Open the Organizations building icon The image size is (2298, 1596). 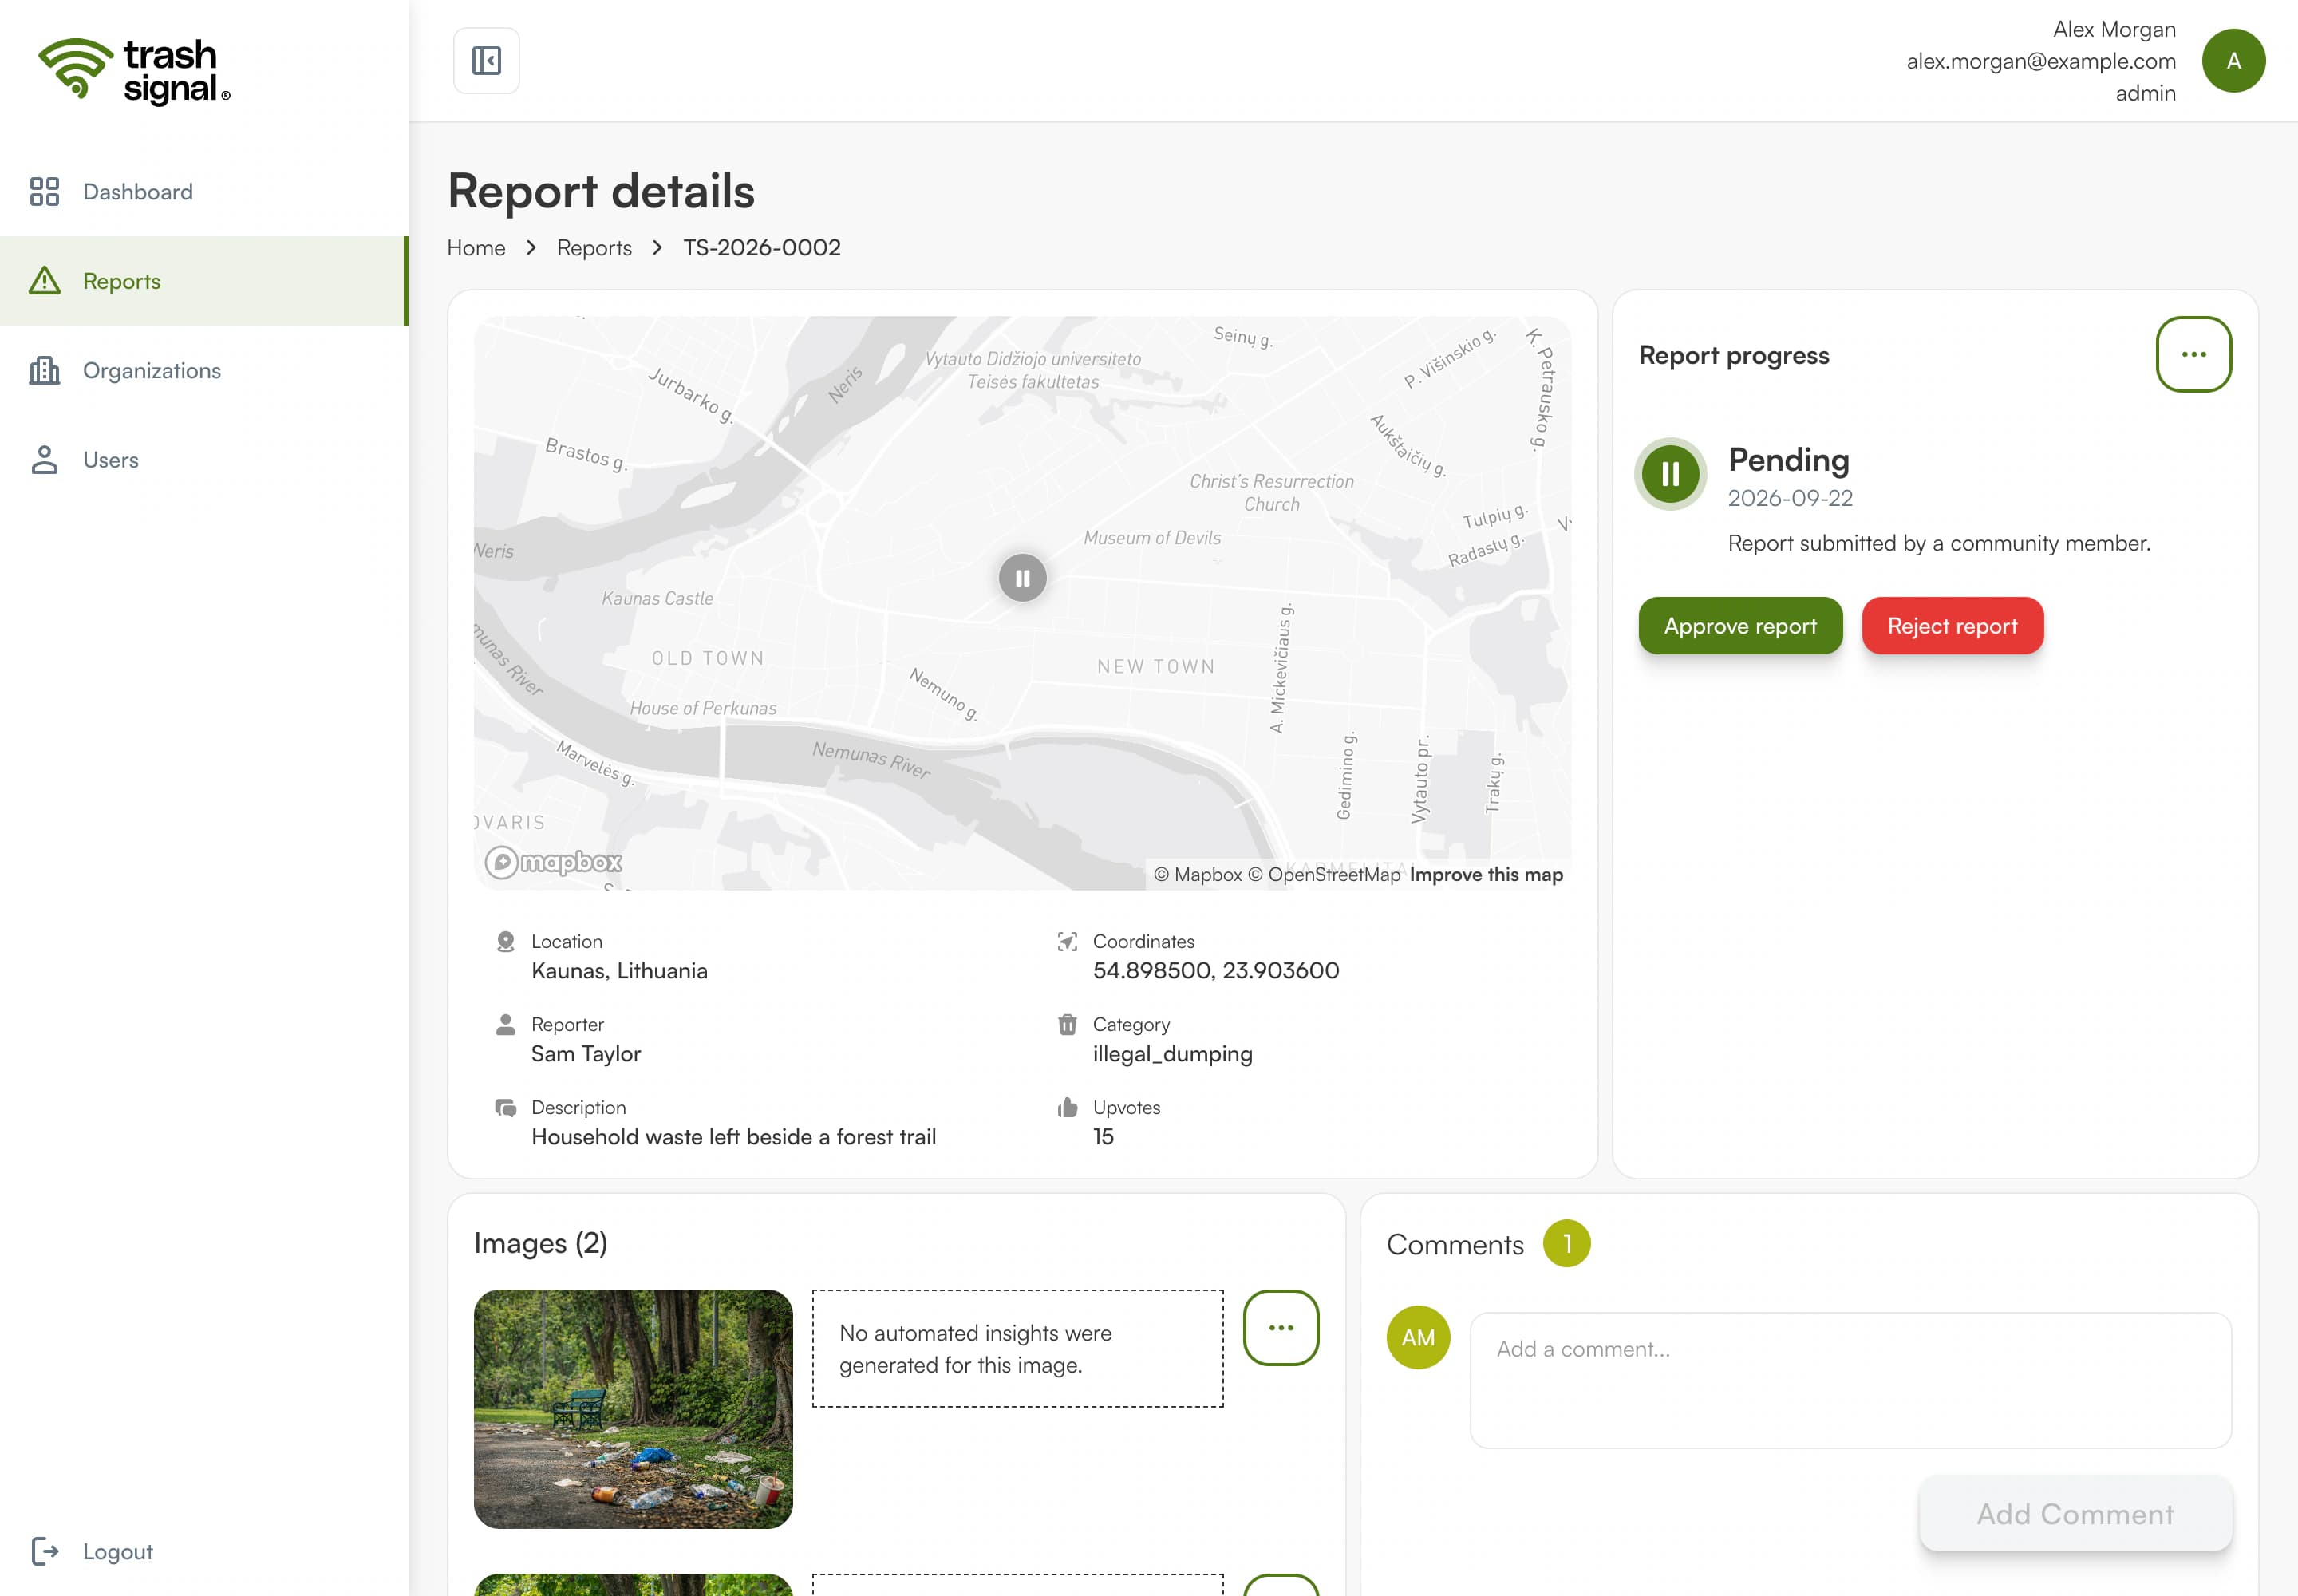(44, 370)
